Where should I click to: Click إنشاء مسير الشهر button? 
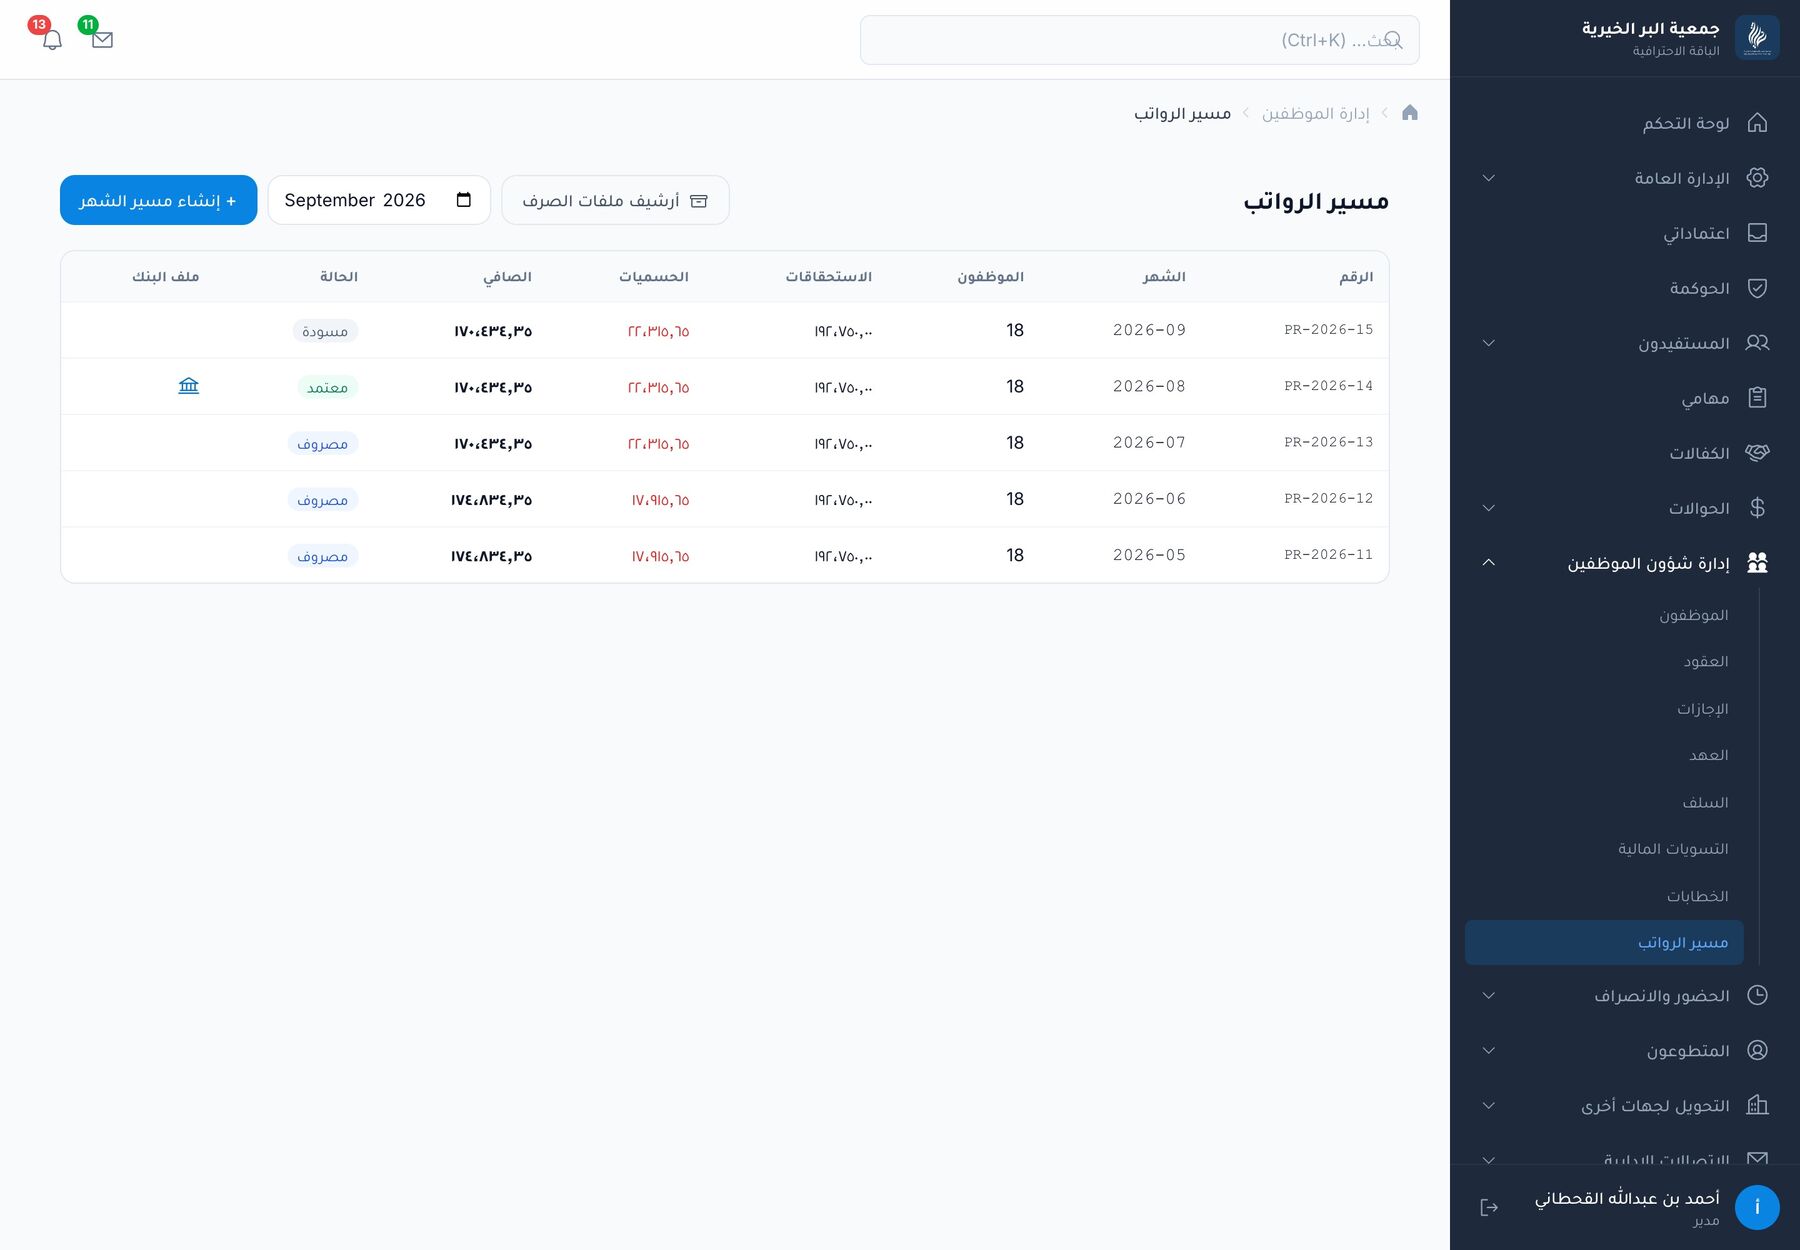158,200
